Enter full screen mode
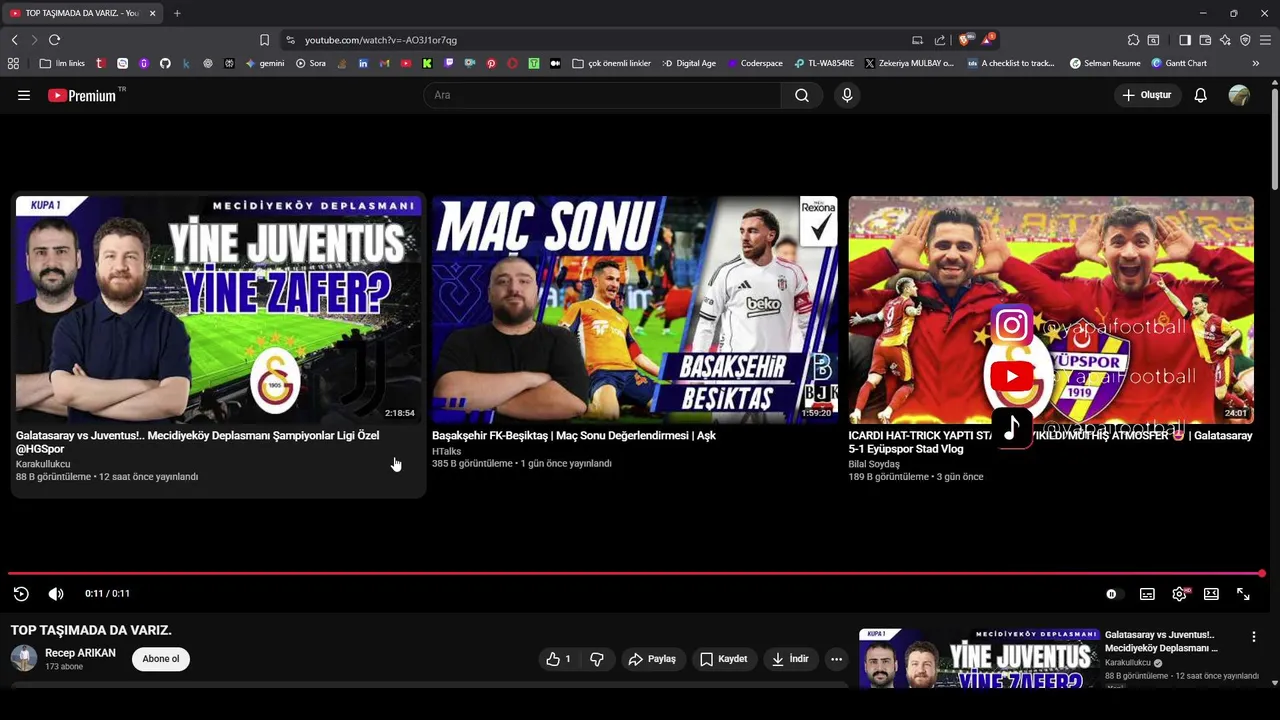The width and height of the screenshot is (1280, 720). (x=1243, y=594)
